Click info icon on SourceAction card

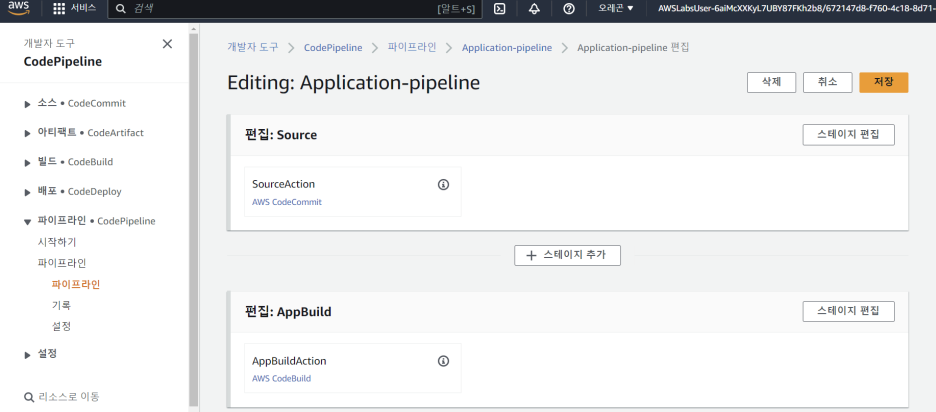[443, 184]
